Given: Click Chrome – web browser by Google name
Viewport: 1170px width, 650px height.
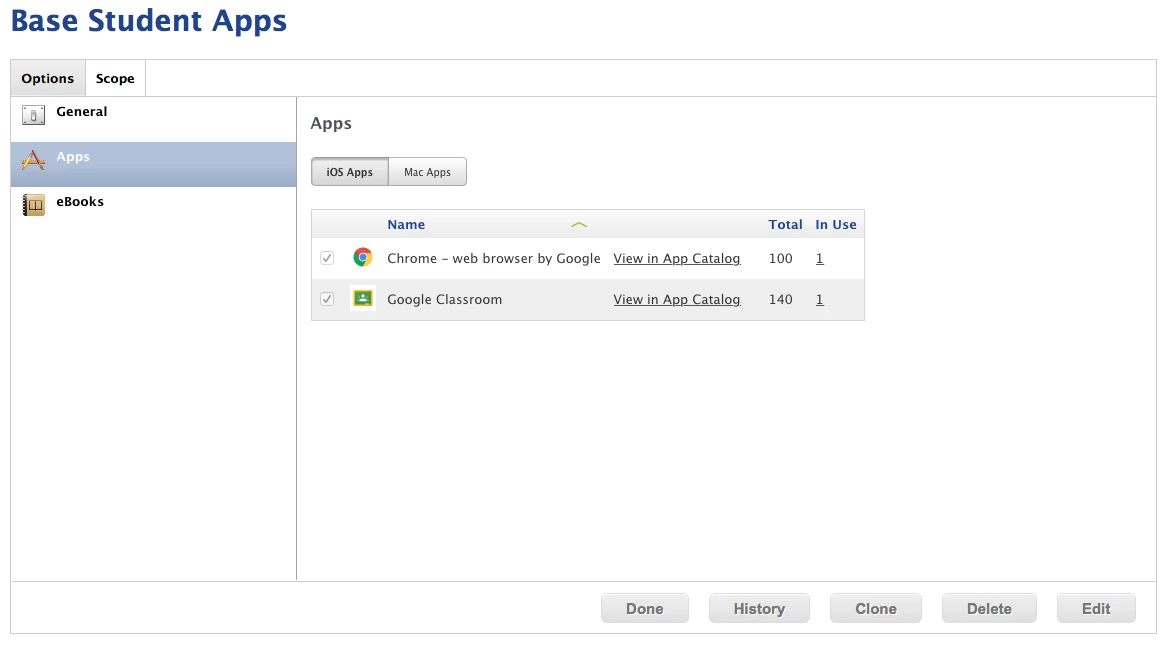Looking at the screenshot, I should [494, 258].
